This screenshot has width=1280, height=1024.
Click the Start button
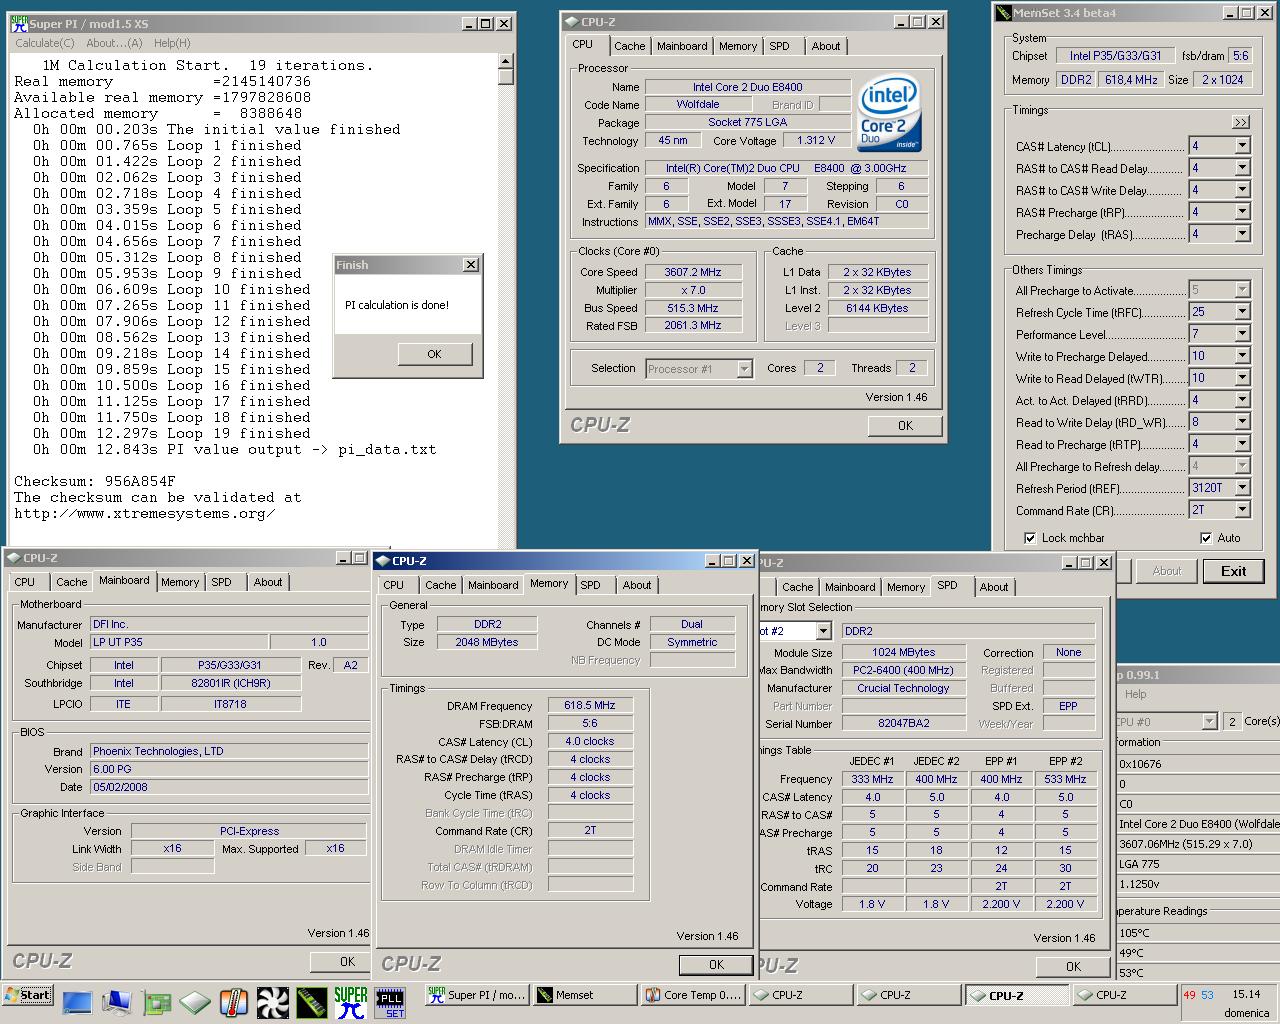click(27, 995)
